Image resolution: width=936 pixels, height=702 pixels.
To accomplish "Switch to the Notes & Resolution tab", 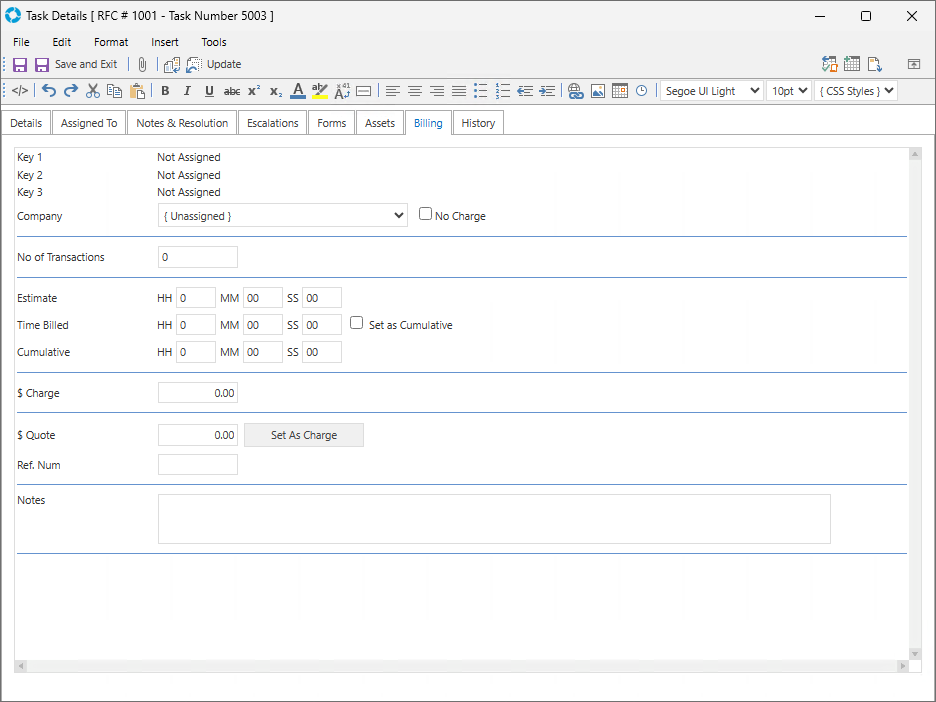I will click(x=182, y=123).
